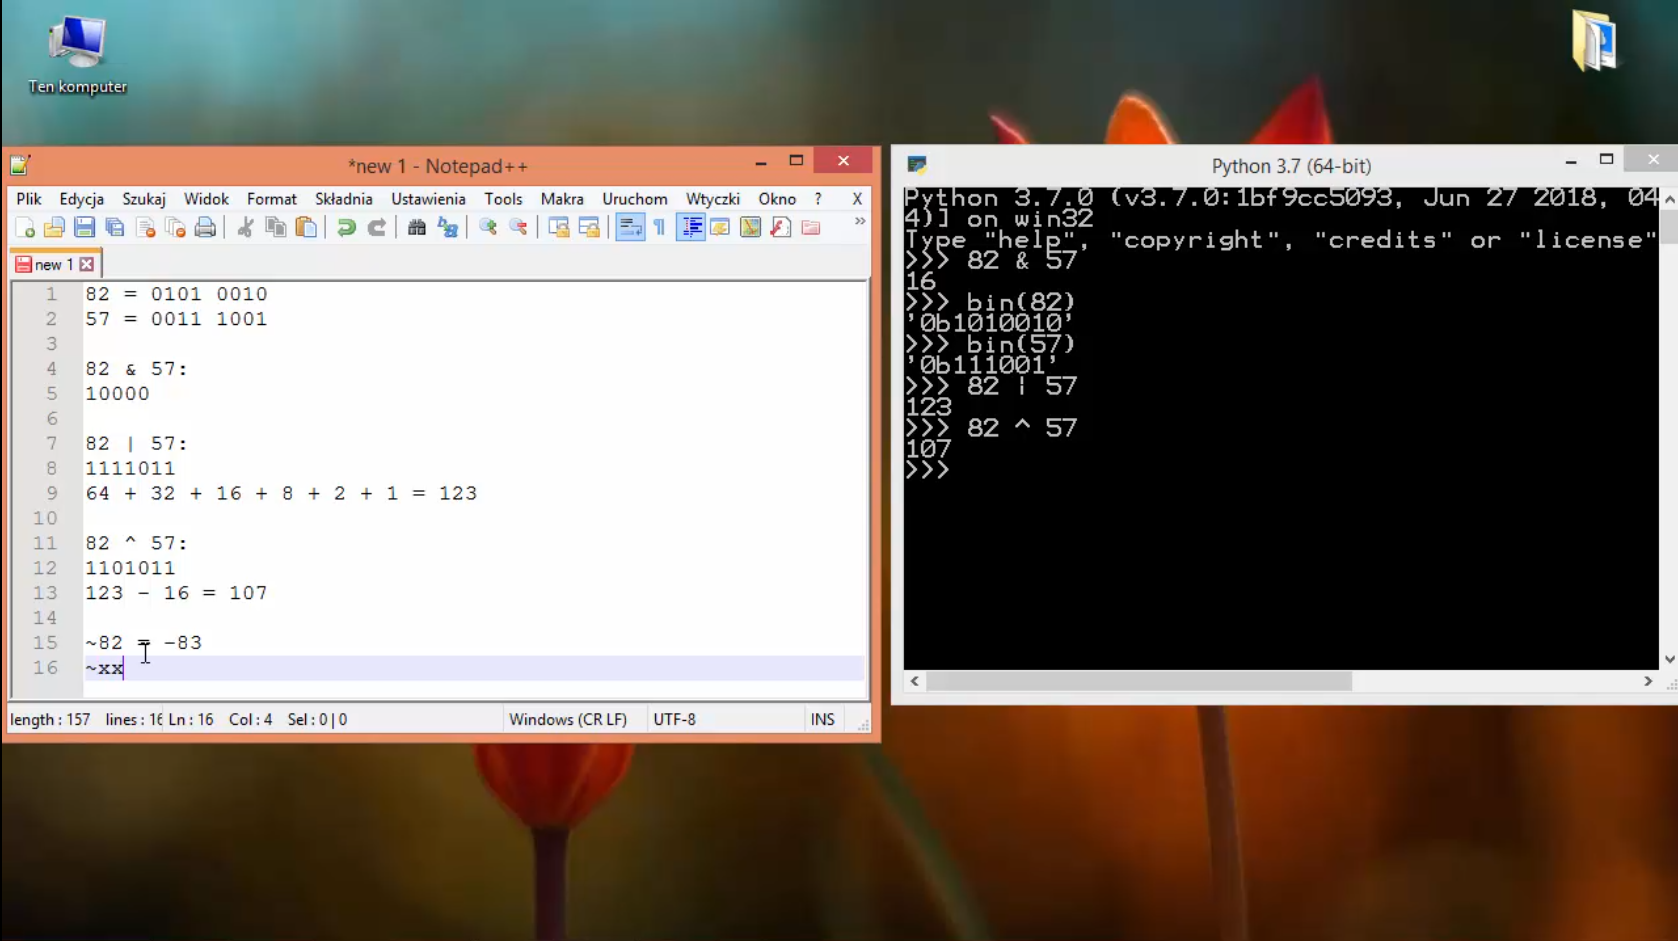Image resolution: width=1678 pixels, height=941 pixels.
Task: Click the UTF-8 encoding status field
Action: (x=674, y=719)
